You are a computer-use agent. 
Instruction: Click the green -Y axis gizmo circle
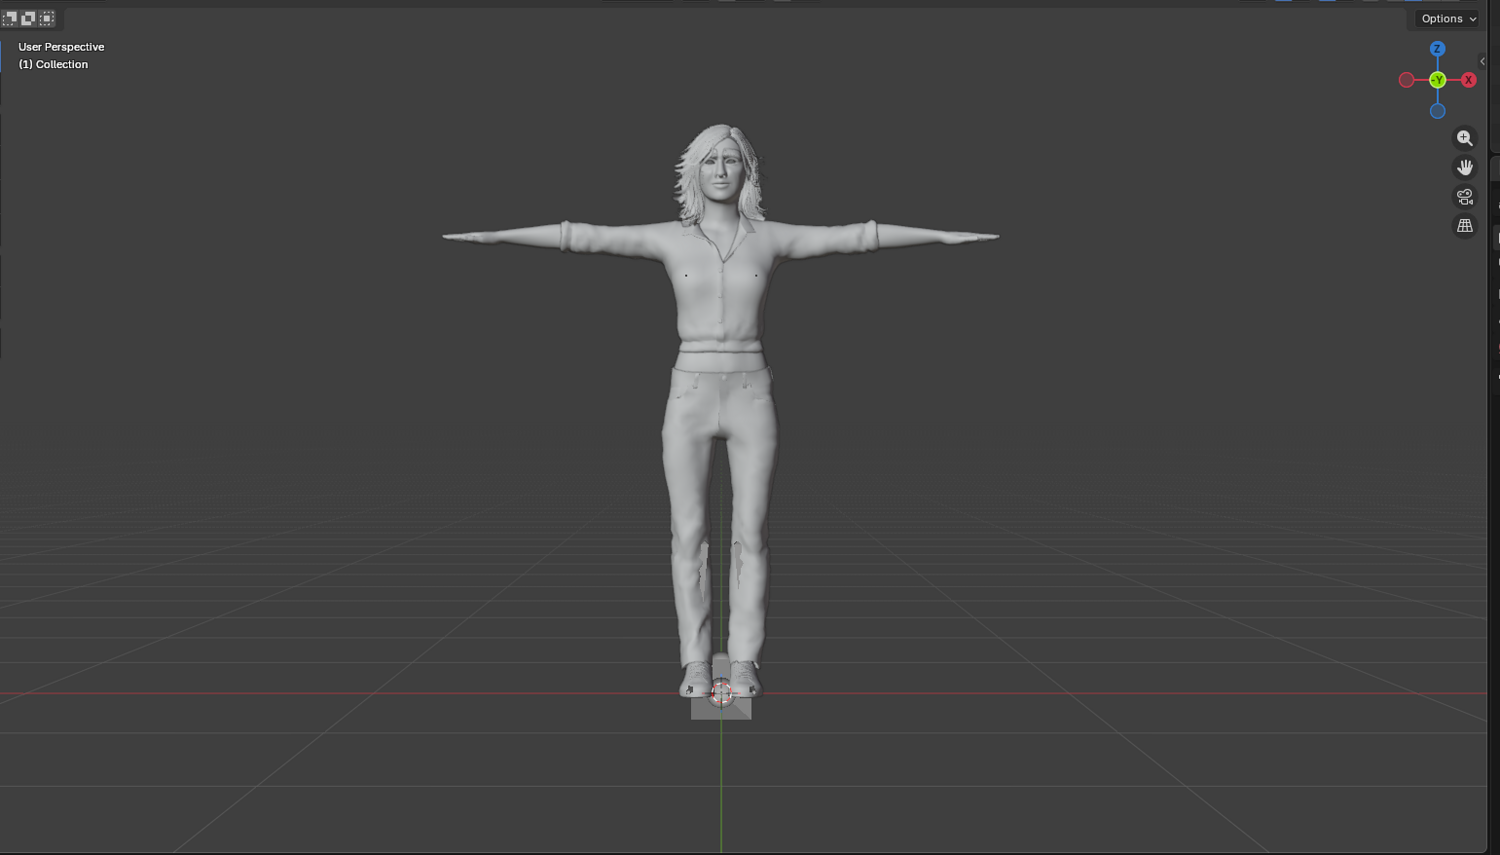tap(1437, 80)
